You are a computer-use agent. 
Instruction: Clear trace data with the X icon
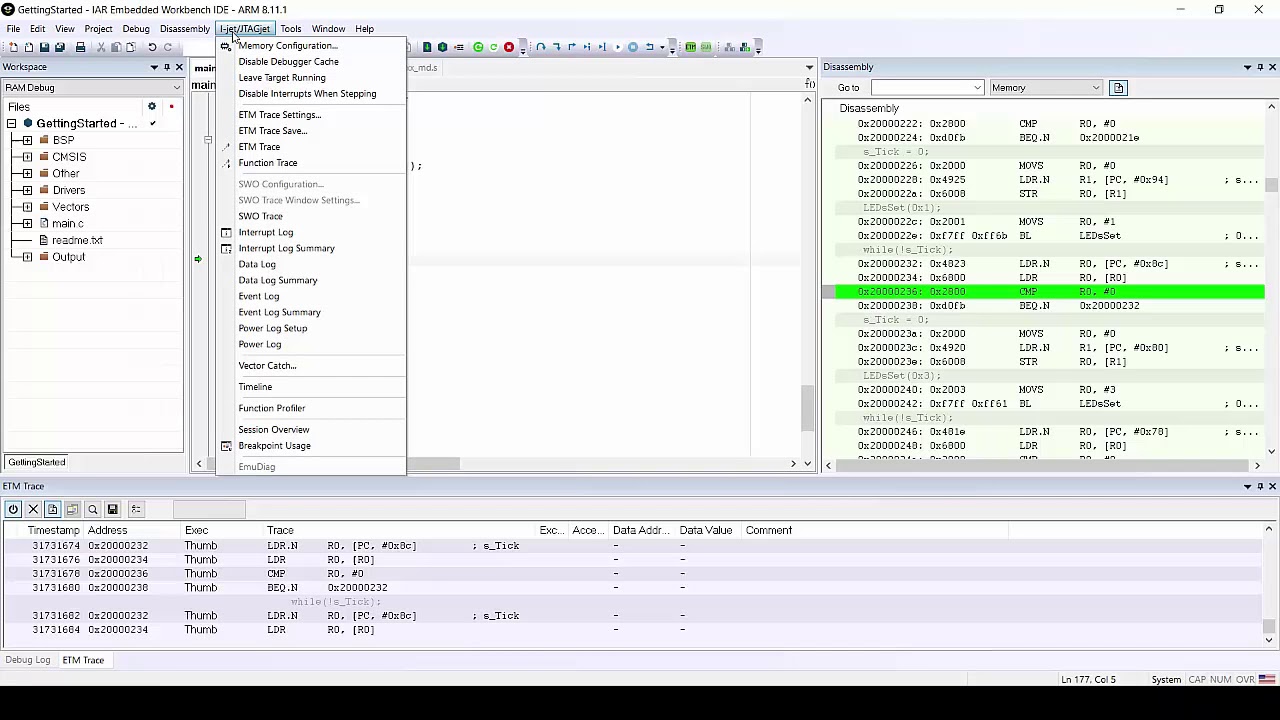(33, 509)
